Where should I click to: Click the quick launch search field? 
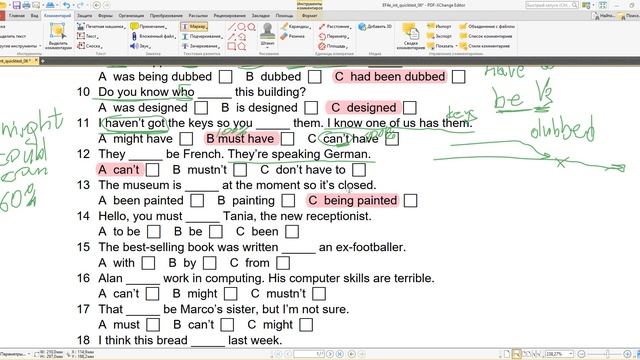tap(551, 5)
